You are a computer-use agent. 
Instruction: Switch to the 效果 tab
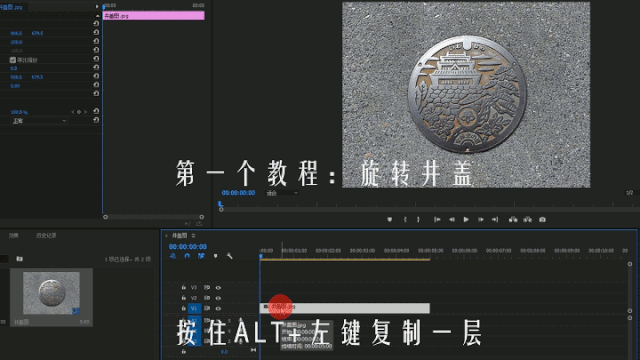point(14,236)
